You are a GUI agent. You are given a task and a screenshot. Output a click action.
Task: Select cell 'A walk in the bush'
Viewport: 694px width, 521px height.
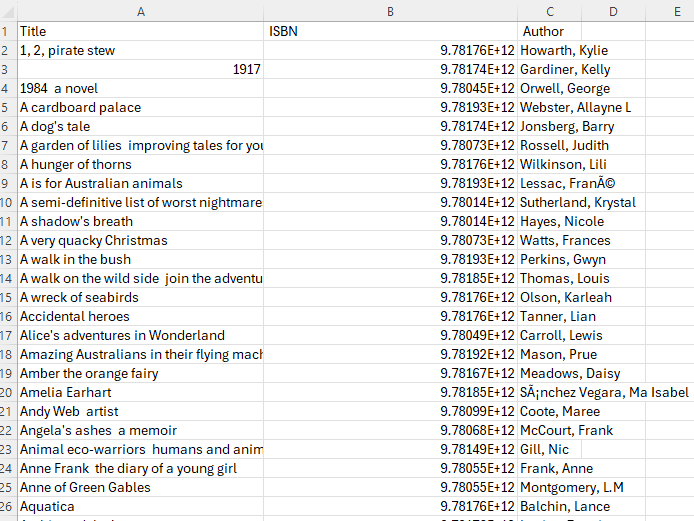click(x=141, y=259)
